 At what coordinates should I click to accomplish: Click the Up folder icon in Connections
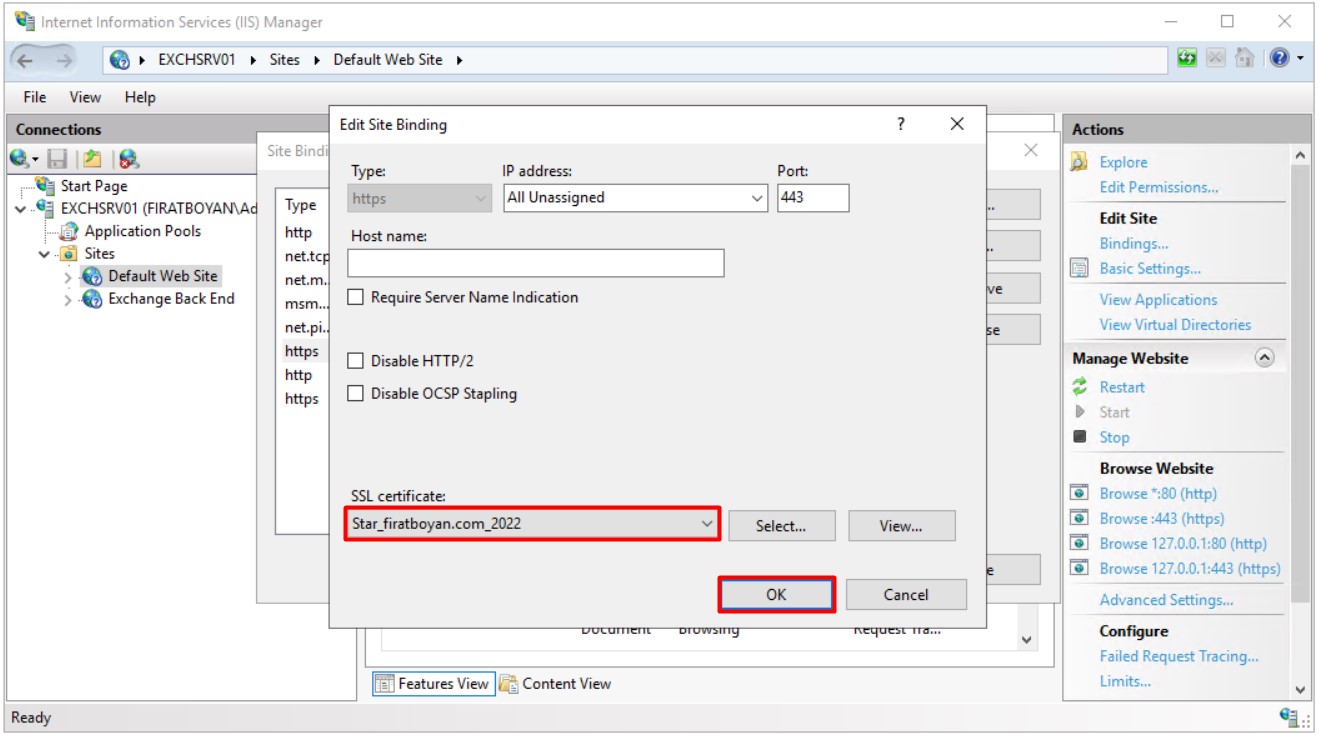(x=92, y=158)
